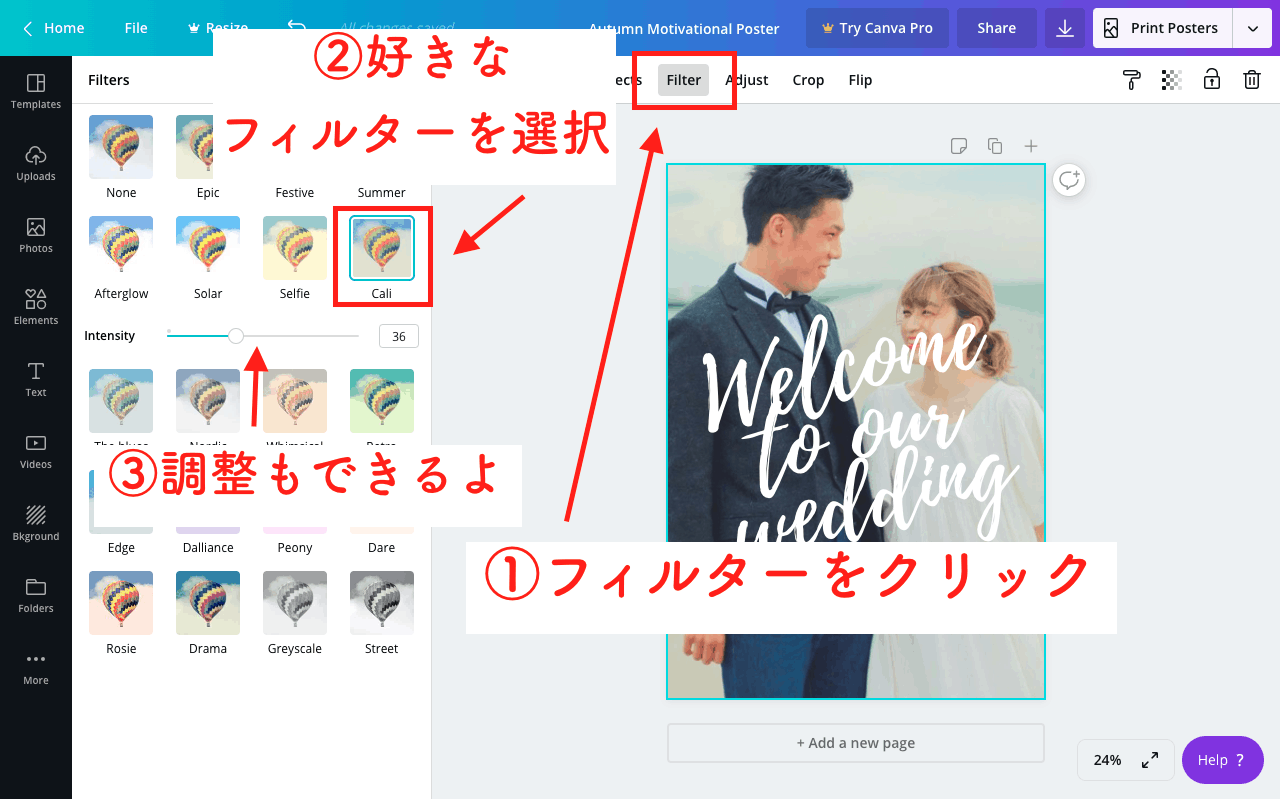Switch to the Crop tab

808,80
